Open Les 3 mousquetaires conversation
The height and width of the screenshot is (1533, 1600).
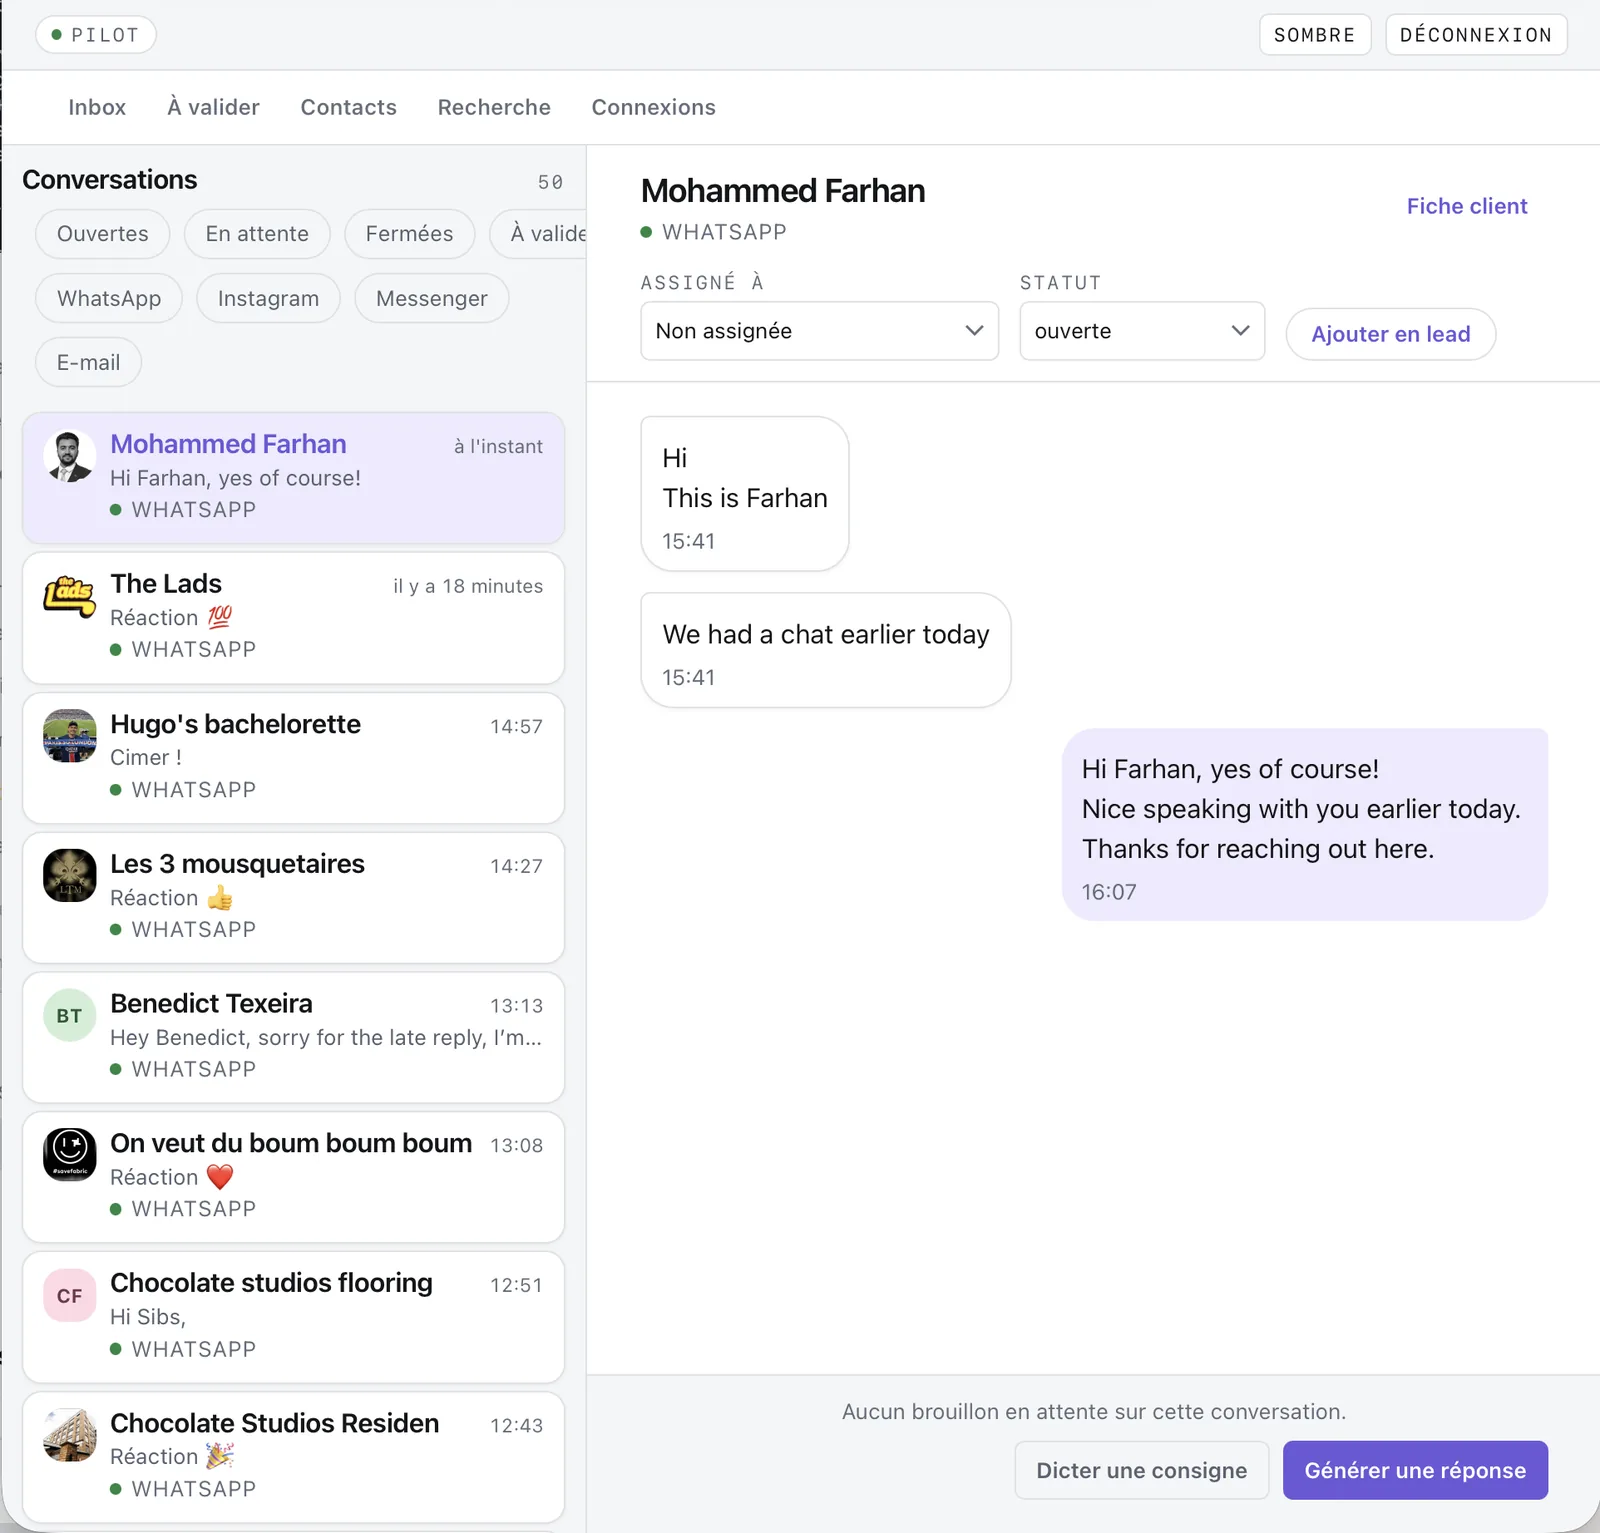293,898
